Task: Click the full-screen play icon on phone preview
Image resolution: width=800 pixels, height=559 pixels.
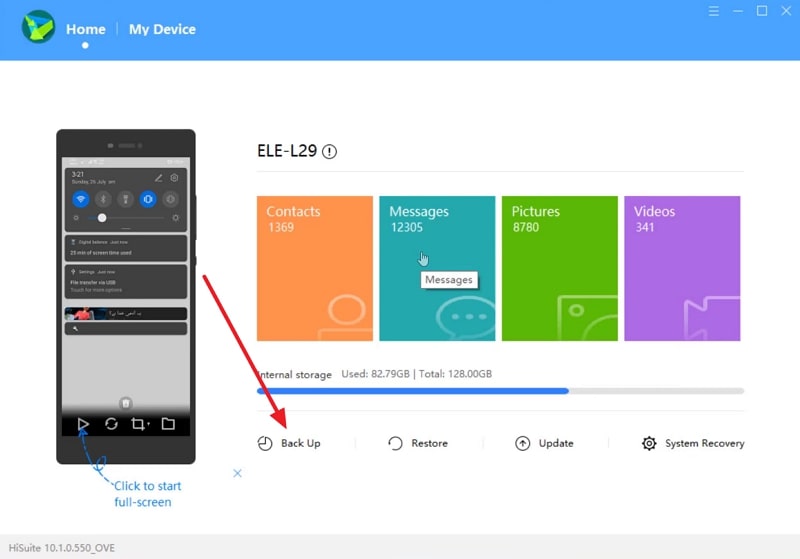Action: (84, 424)
